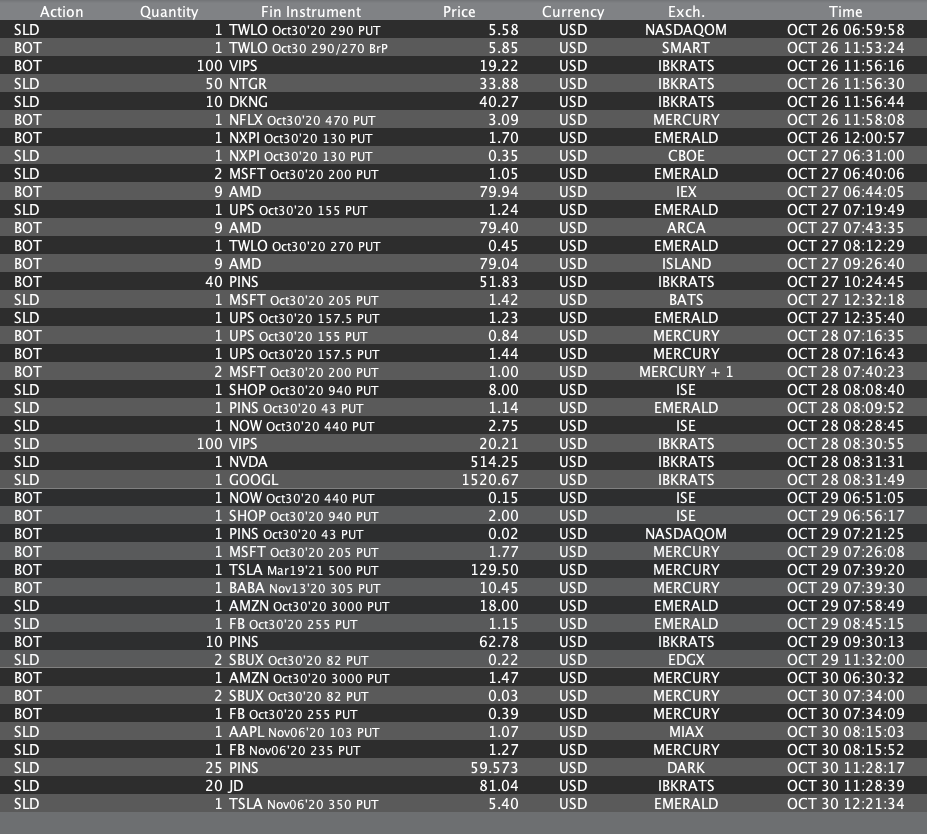Click the price 1.44 cell

pos(503,354)
